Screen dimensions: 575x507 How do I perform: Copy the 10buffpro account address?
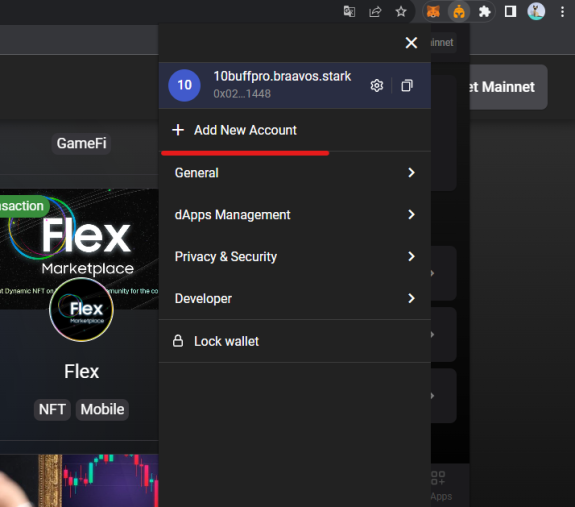coord(407,85)
